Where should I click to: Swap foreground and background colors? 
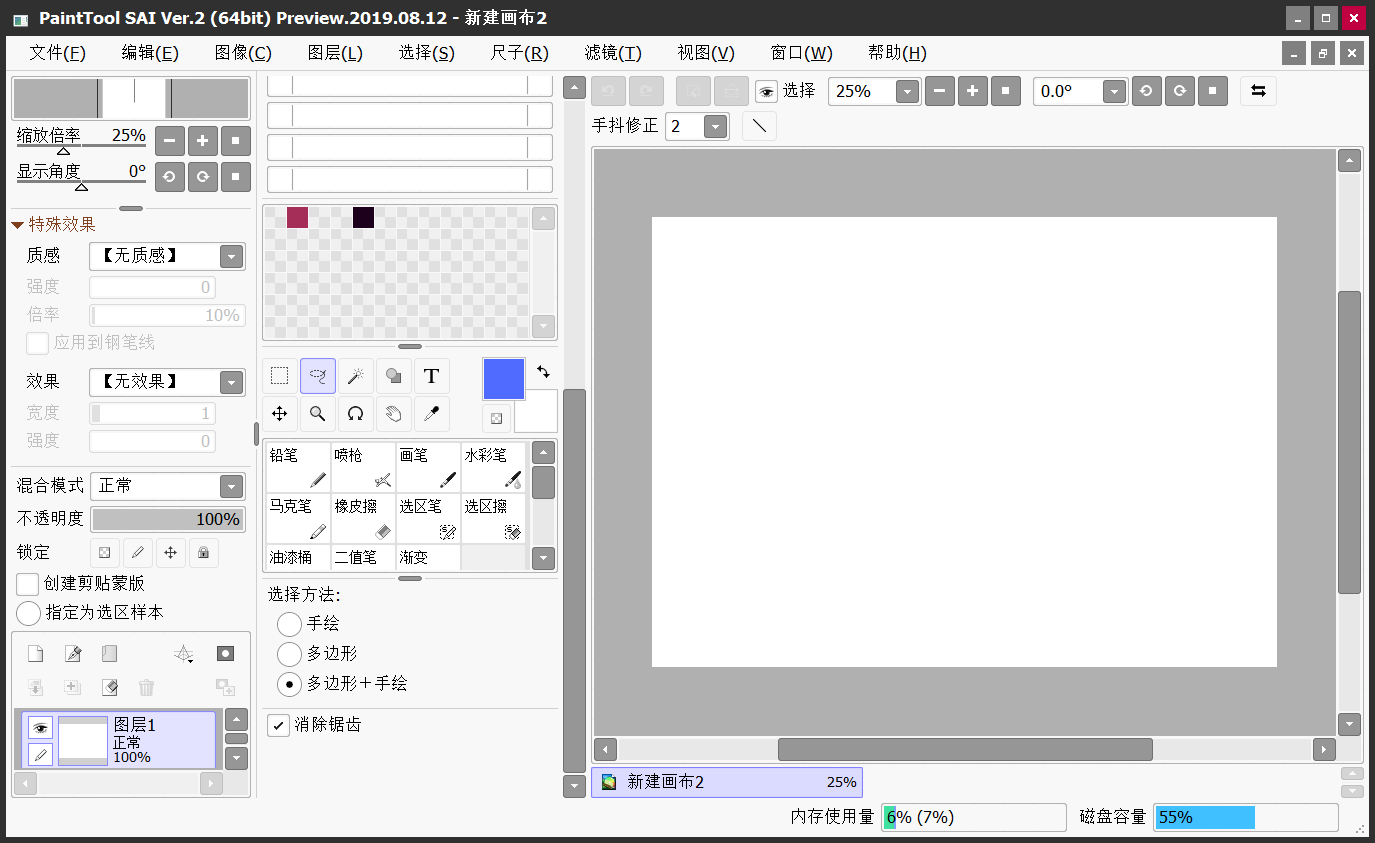coord(543,371)
